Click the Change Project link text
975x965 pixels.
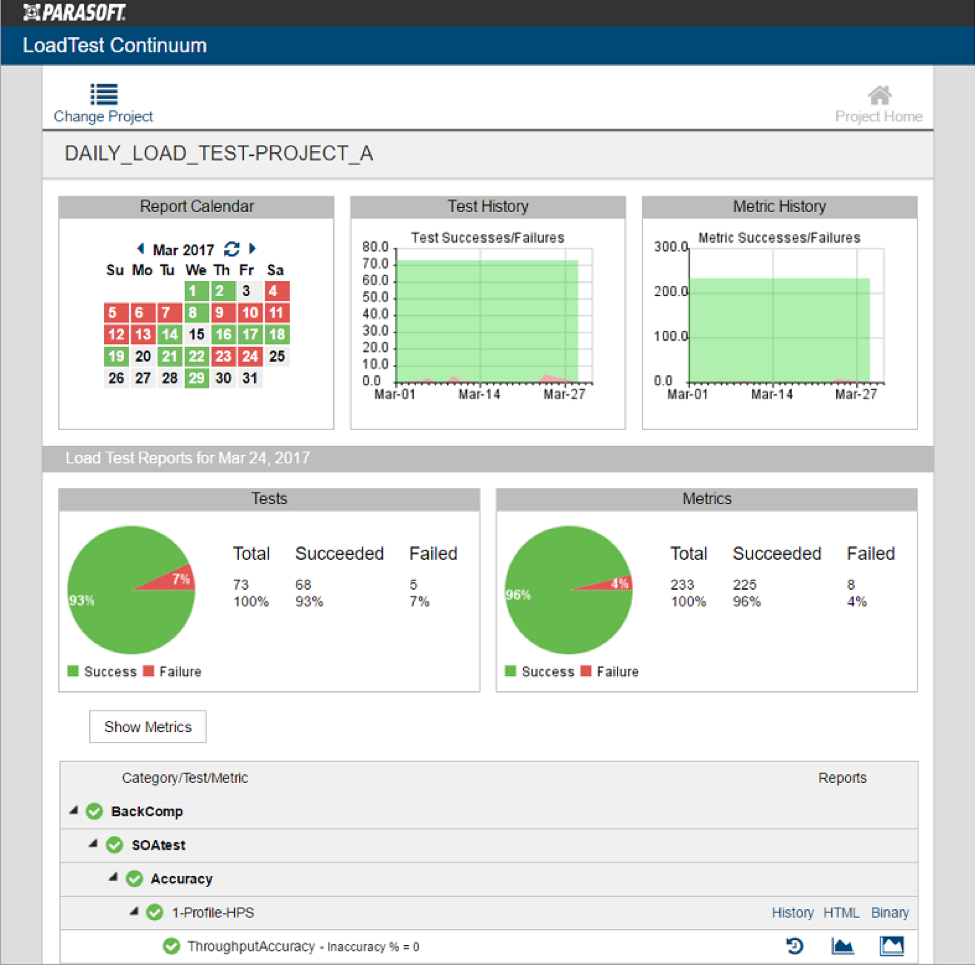click(103, 116)
